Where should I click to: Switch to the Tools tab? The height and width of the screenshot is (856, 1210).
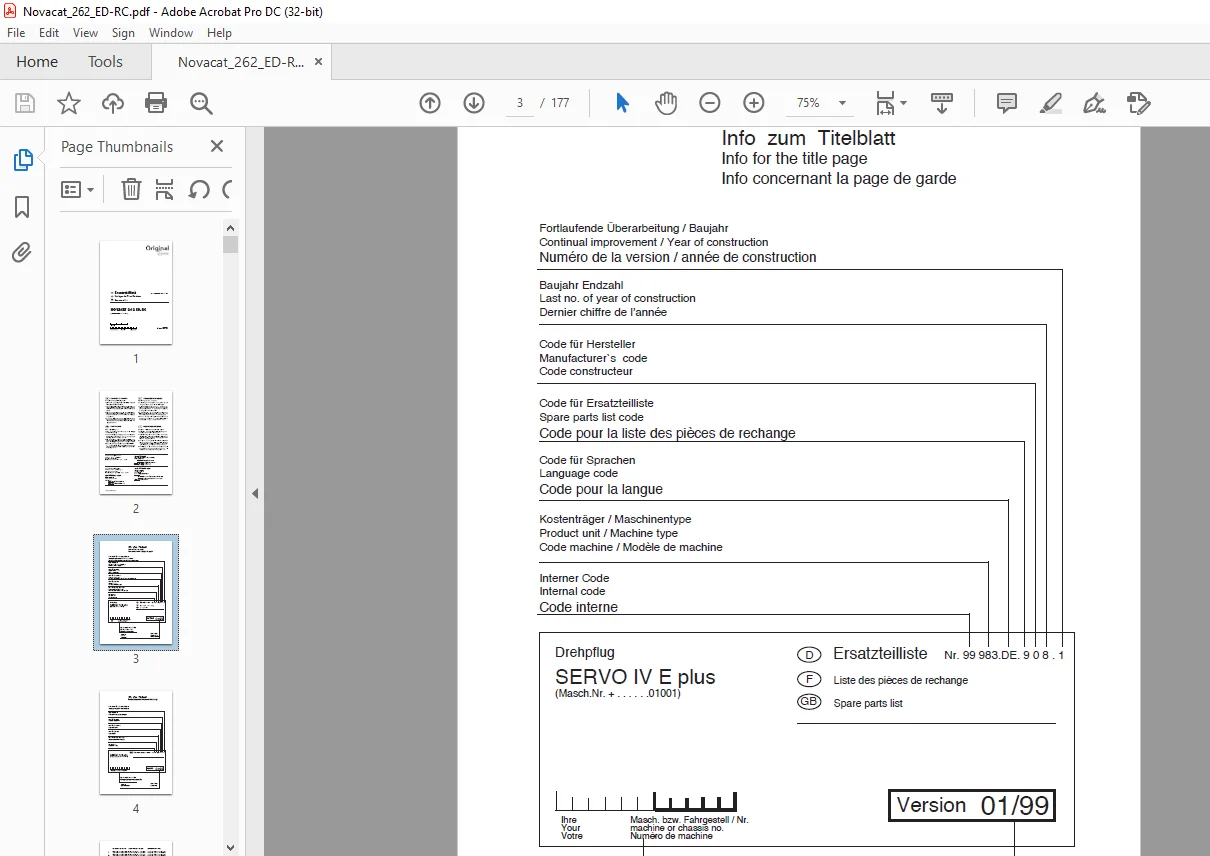tap(105, 62)
